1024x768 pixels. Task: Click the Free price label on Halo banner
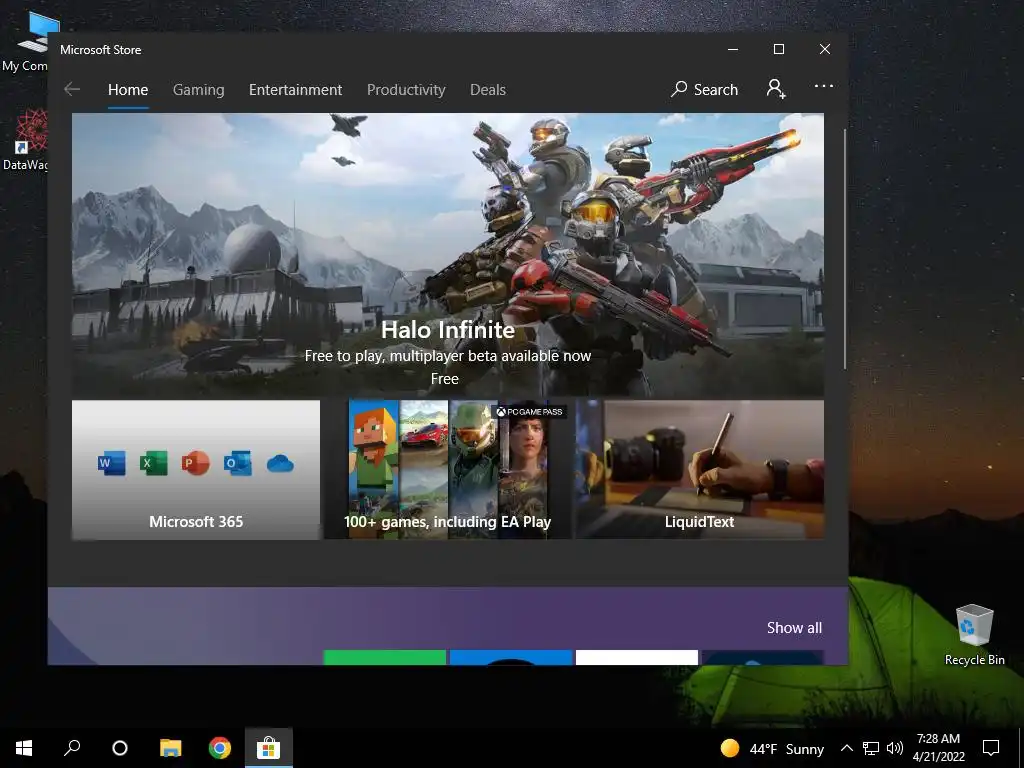click(445, 379)
